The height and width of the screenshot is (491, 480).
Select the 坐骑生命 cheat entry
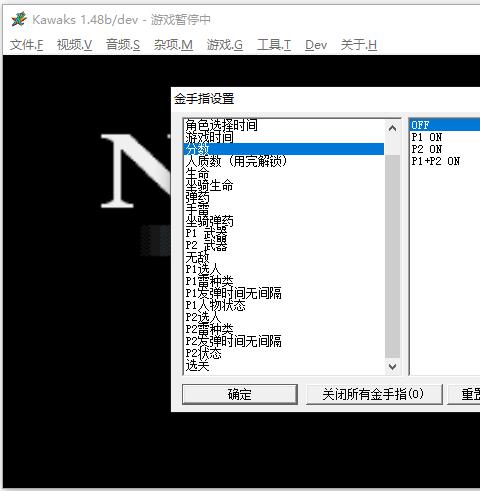pyautogui.click(x=284, y=185)
